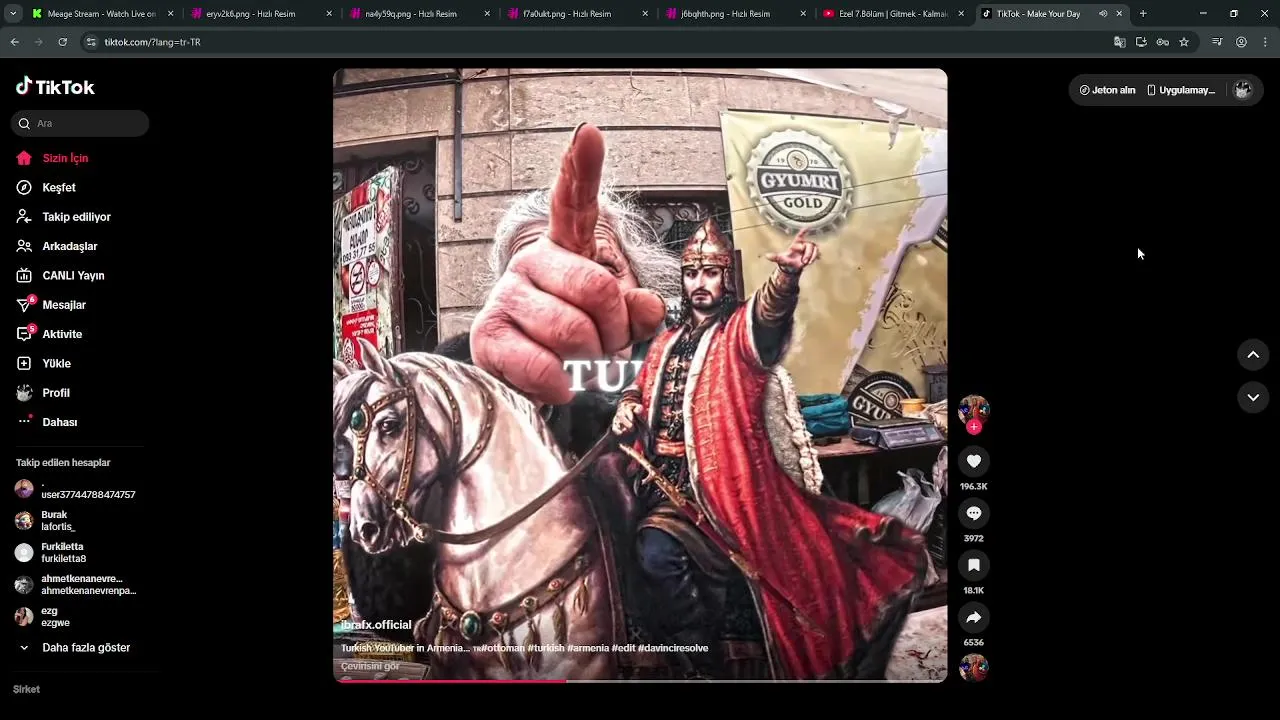Expand Daha fazla göster list
This screenshot has width=1280, height=720.
tap(86, 647)
